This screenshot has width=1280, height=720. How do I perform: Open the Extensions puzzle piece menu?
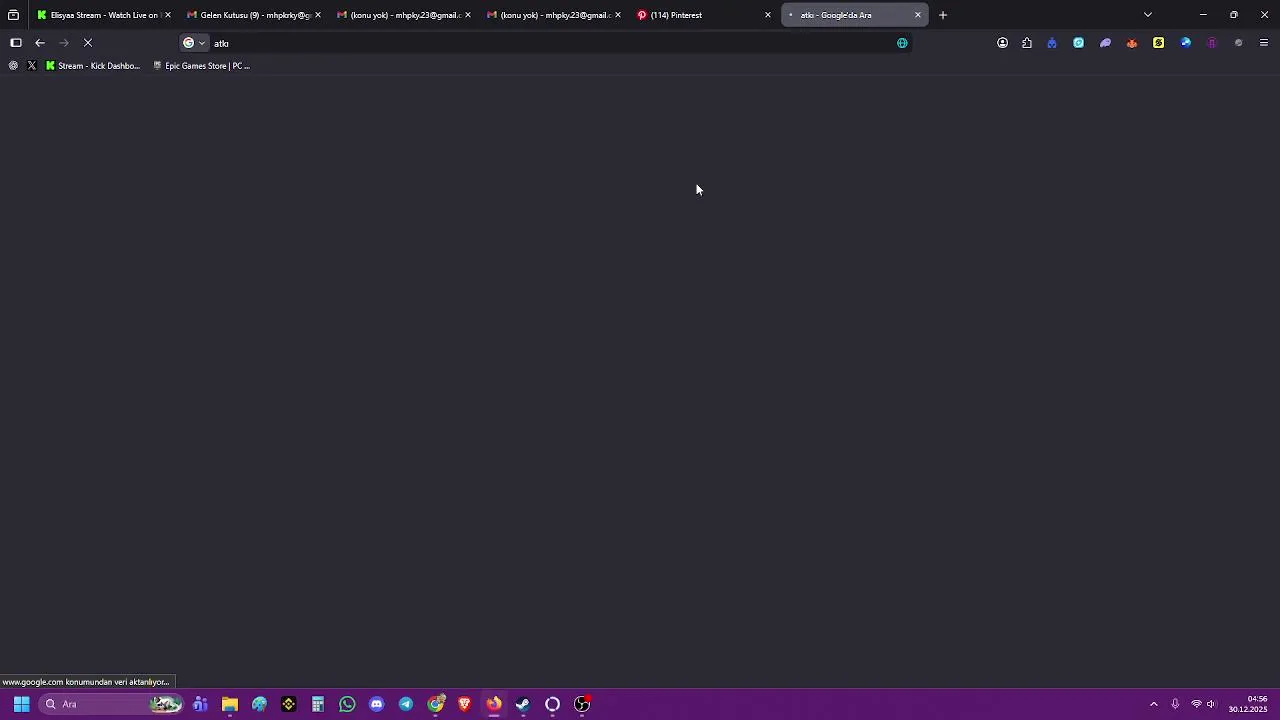[x=1027, y=43]
